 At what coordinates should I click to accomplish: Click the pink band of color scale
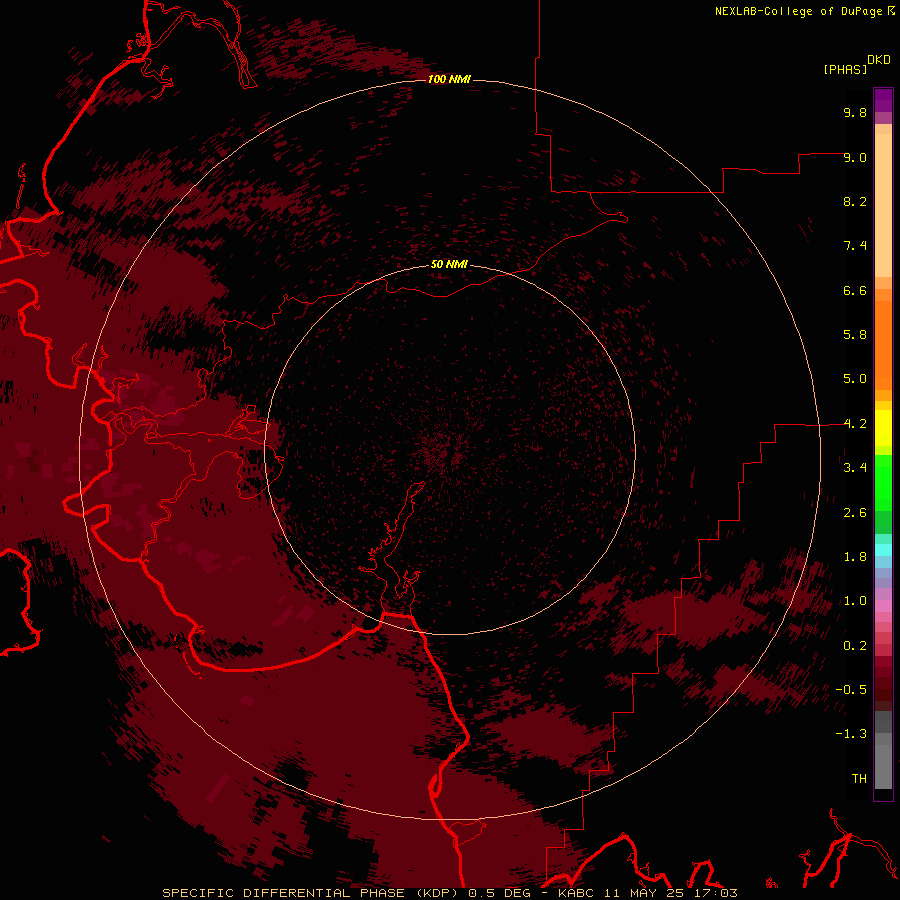883,606
